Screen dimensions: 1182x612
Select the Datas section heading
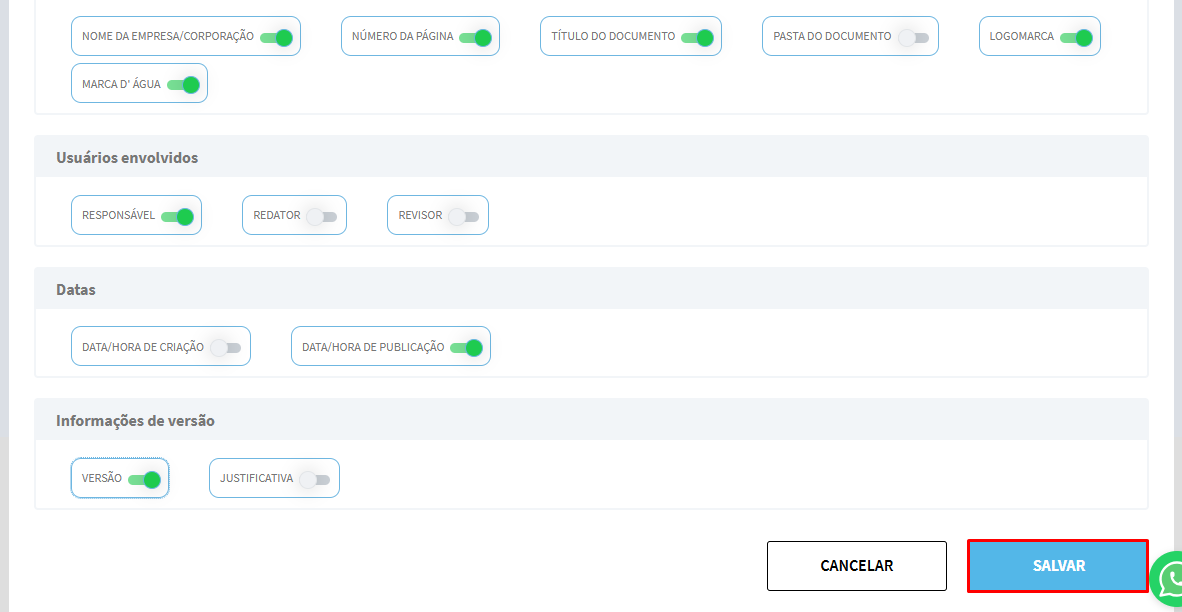(x=76, y=290)
